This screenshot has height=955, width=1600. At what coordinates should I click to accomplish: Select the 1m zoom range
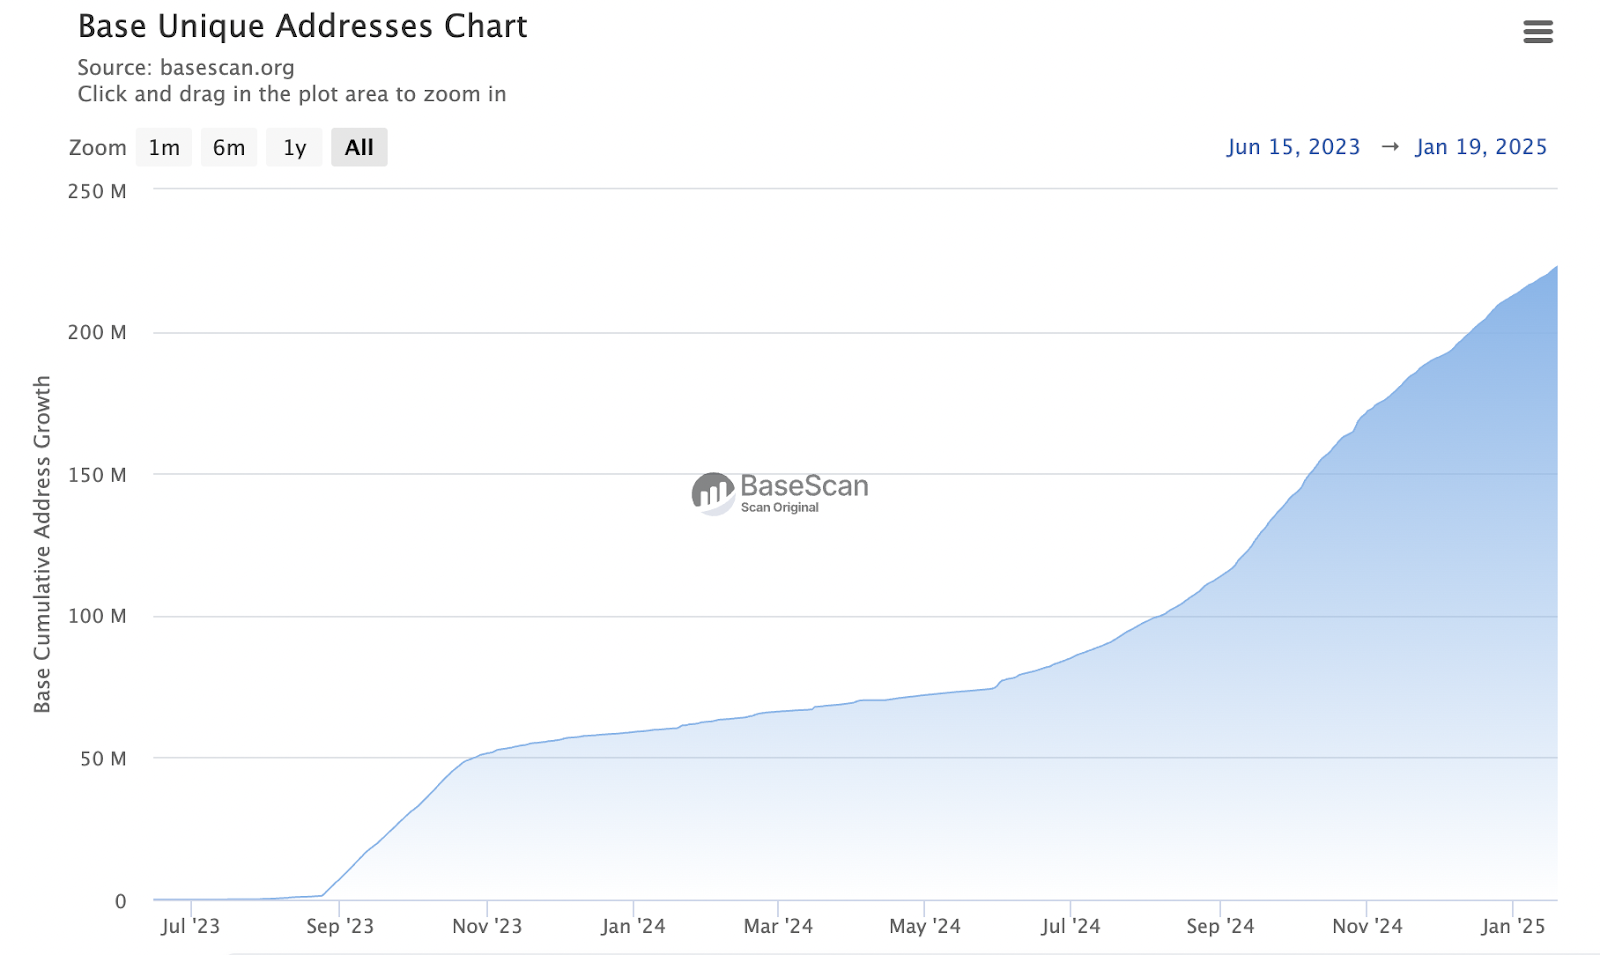click(x=164, y=148)
